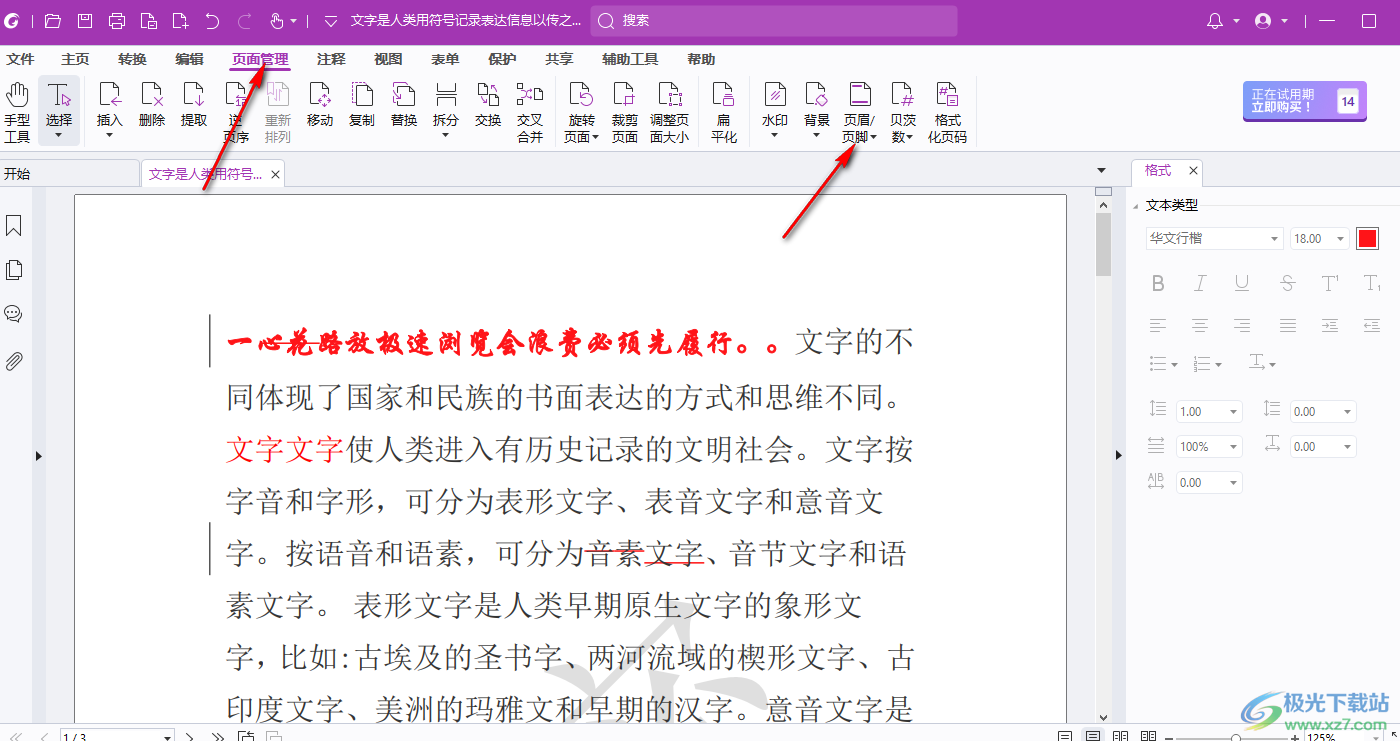Open the Comments side panel
The image size is (1400, 741).
14,314
